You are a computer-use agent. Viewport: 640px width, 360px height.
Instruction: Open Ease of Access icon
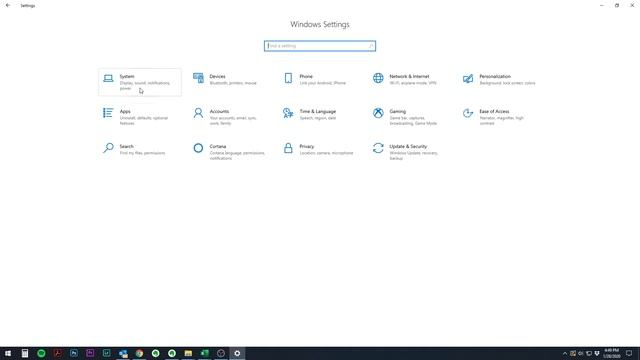(x=468, y=113)
